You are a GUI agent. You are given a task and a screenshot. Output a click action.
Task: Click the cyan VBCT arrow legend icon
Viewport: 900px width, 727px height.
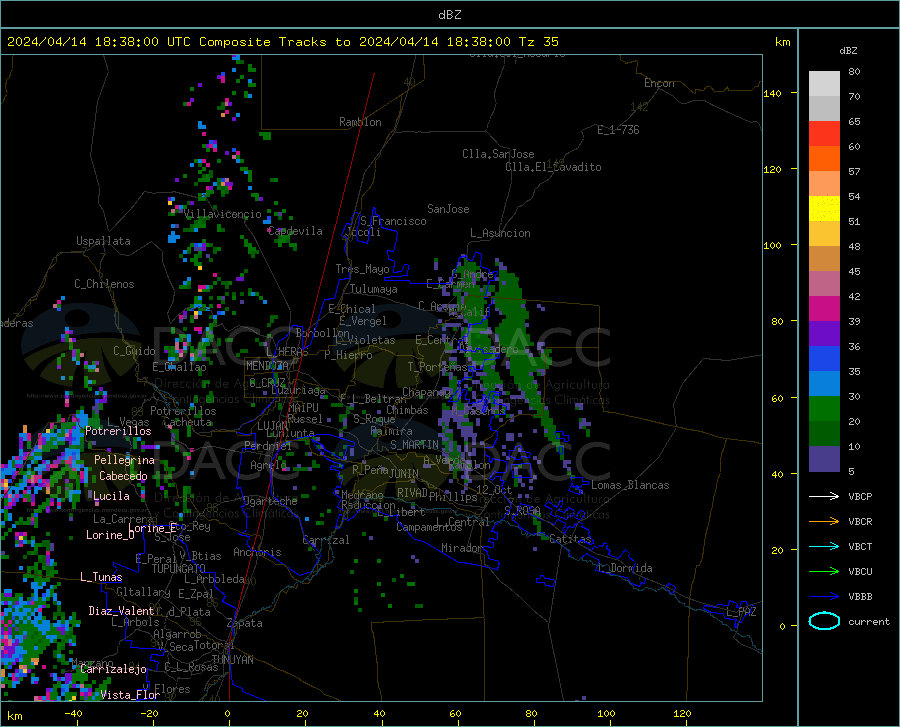coord(824,546)
